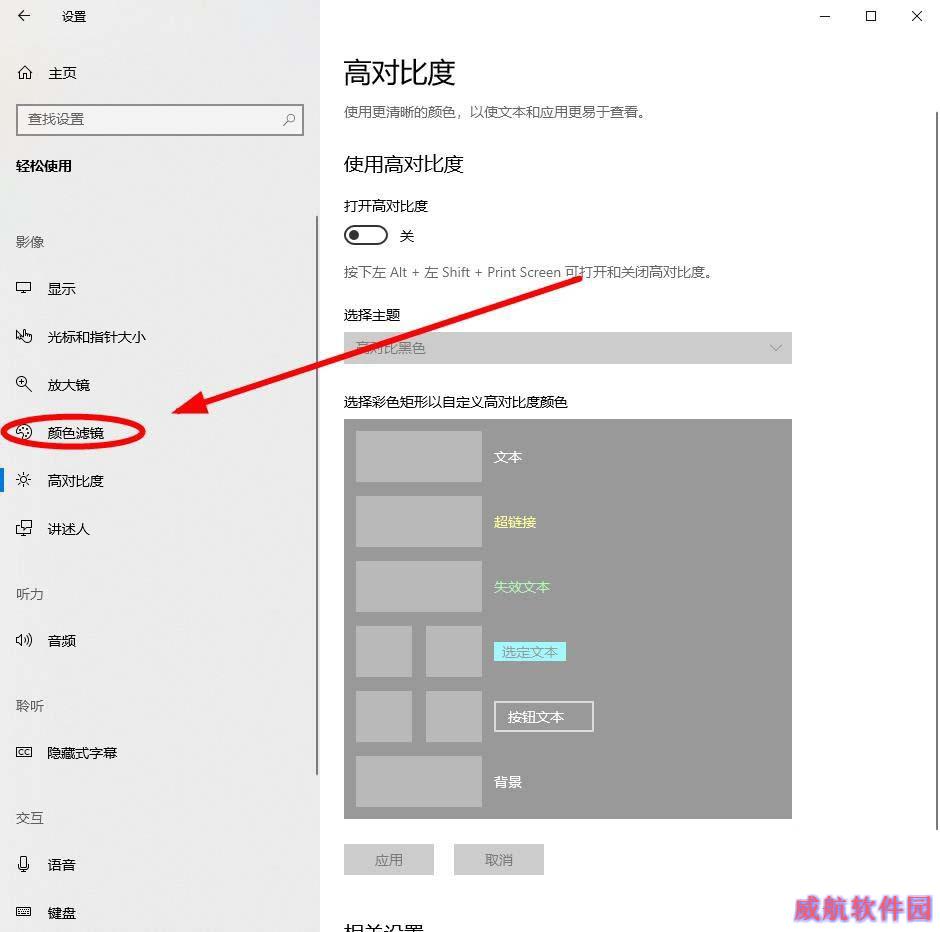The image size is (940, 932).
Task: Click the sun icon for 高对比度
Action: coord(23,480)
